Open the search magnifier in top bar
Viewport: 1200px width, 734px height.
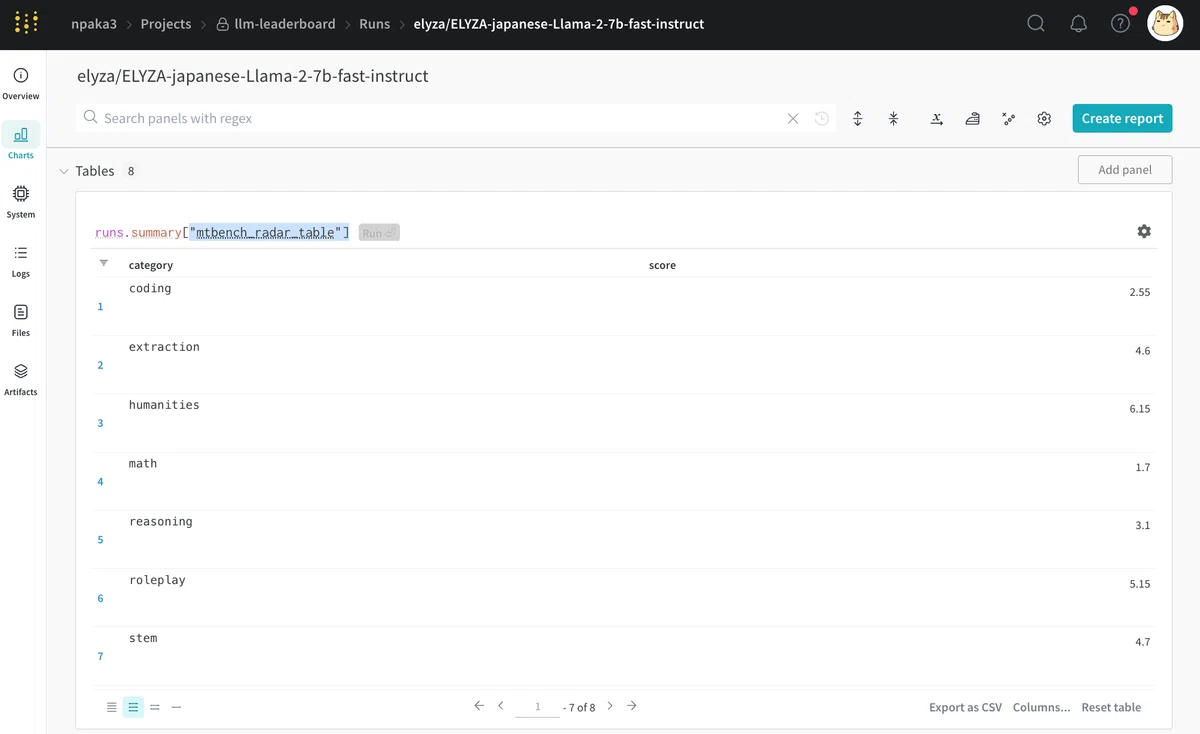[1036, 23]
